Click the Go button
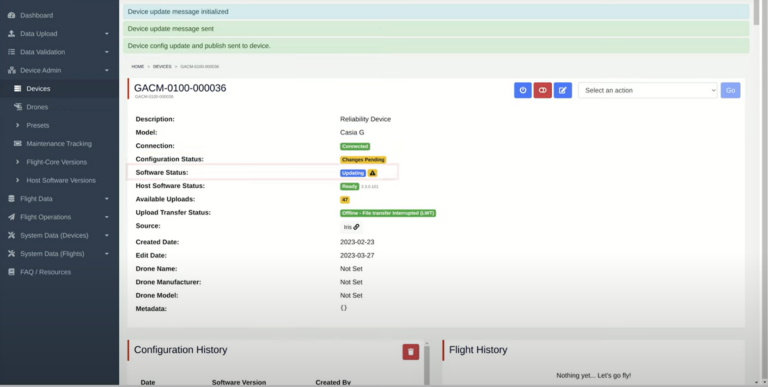 pos(730,90)
